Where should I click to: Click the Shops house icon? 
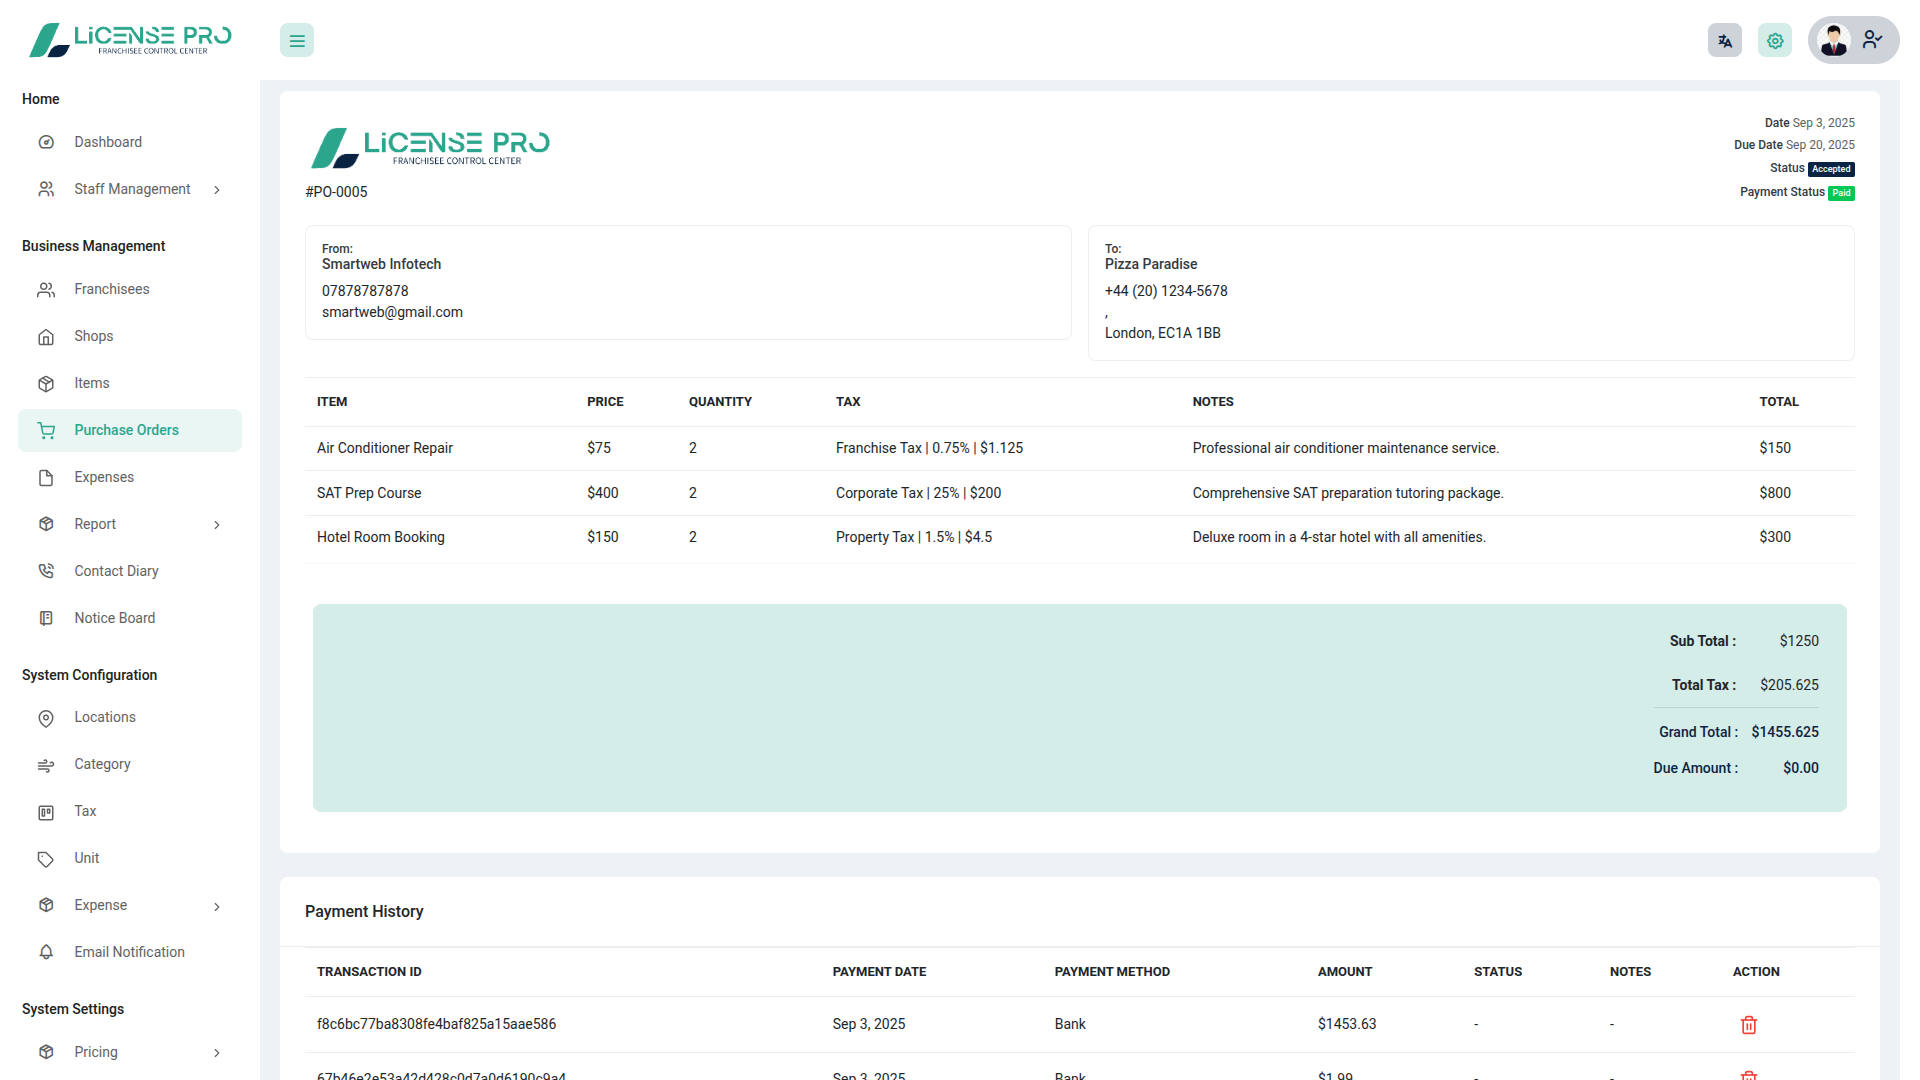coord(46,337)
